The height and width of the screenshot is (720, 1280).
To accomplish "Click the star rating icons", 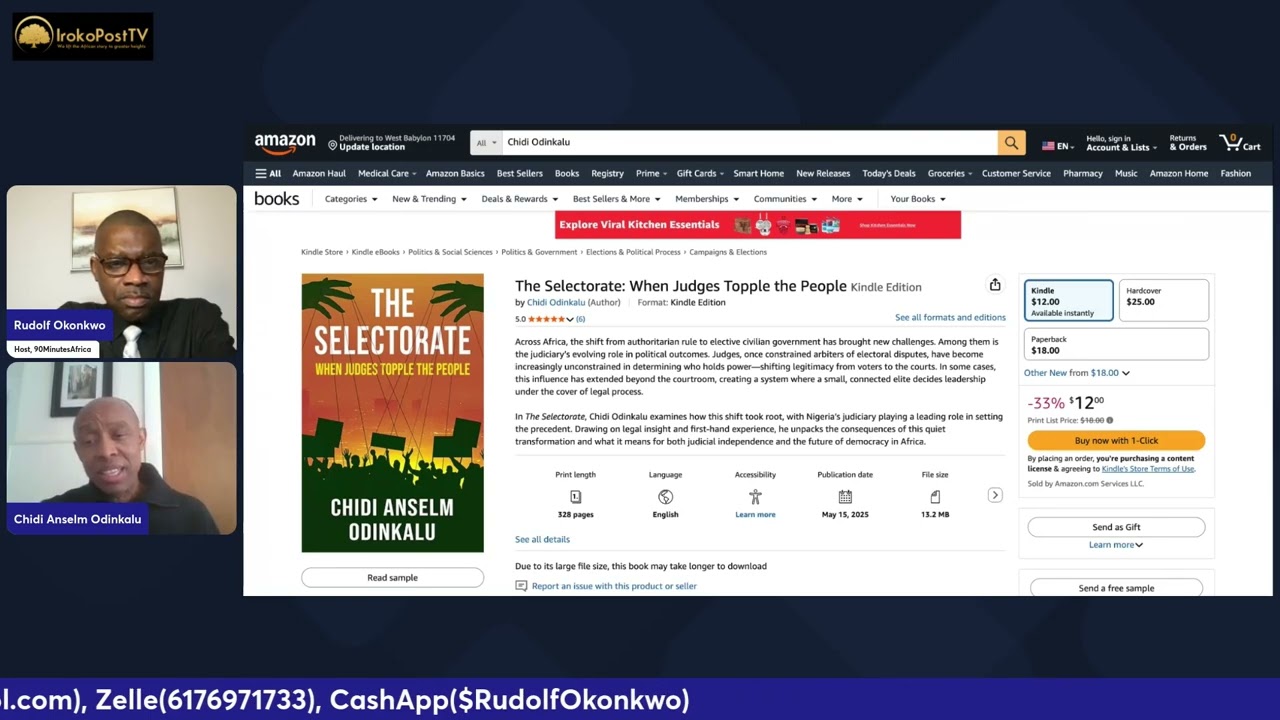I will tap(546, 319).
